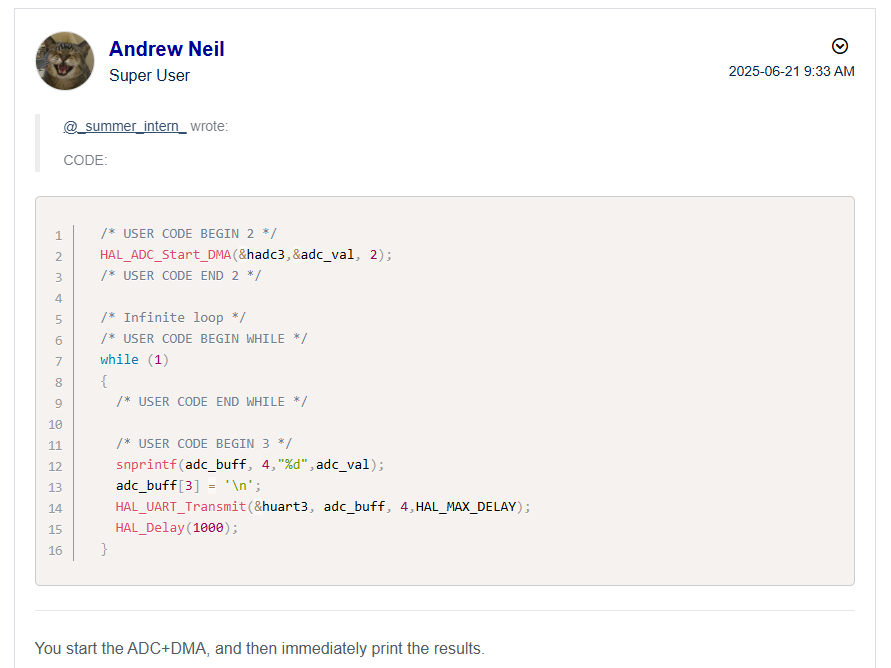This screenshot has height=668, width=891.
Task: Click the snprintf line in the code
Action: point(249,465)
